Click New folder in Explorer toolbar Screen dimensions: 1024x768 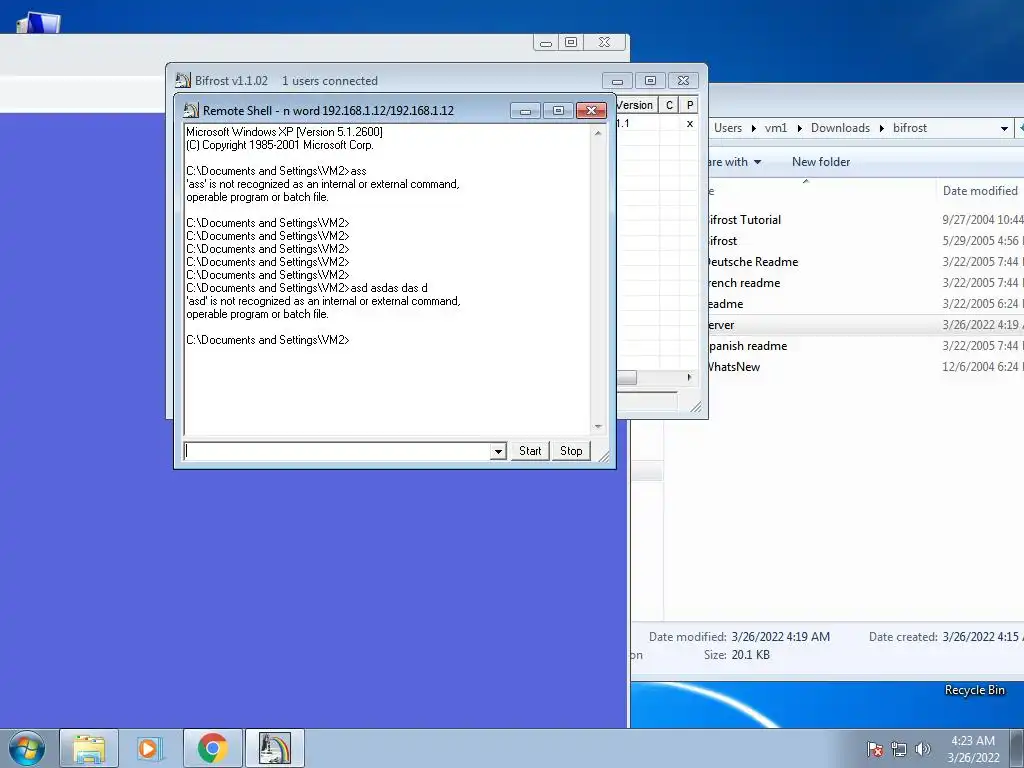point(821,162)
